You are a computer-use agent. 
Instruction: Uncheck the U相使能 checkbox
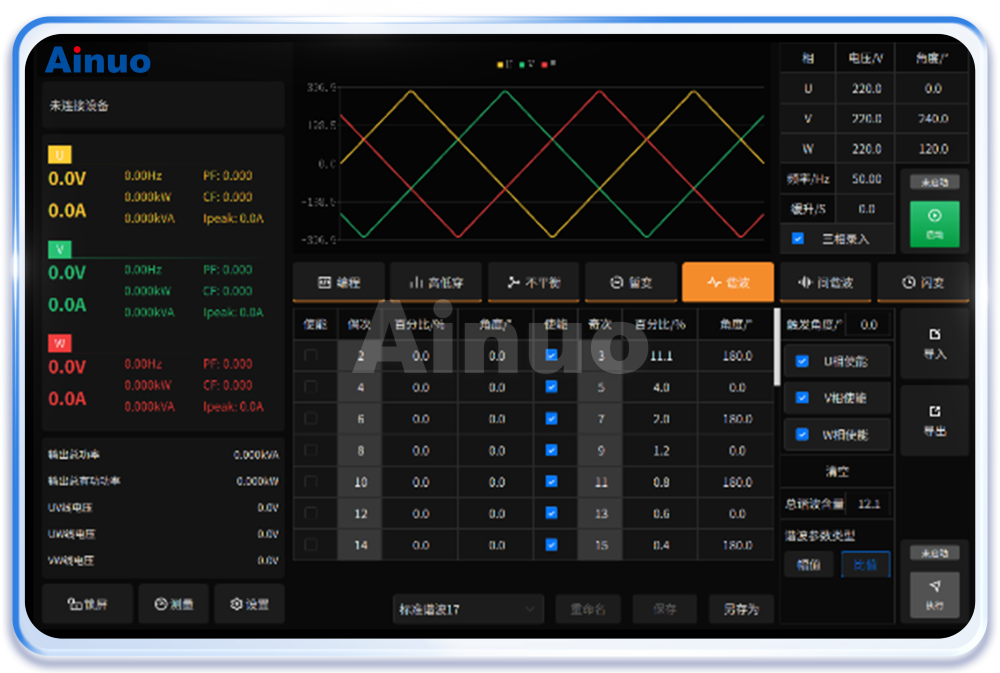coord(802,361)
